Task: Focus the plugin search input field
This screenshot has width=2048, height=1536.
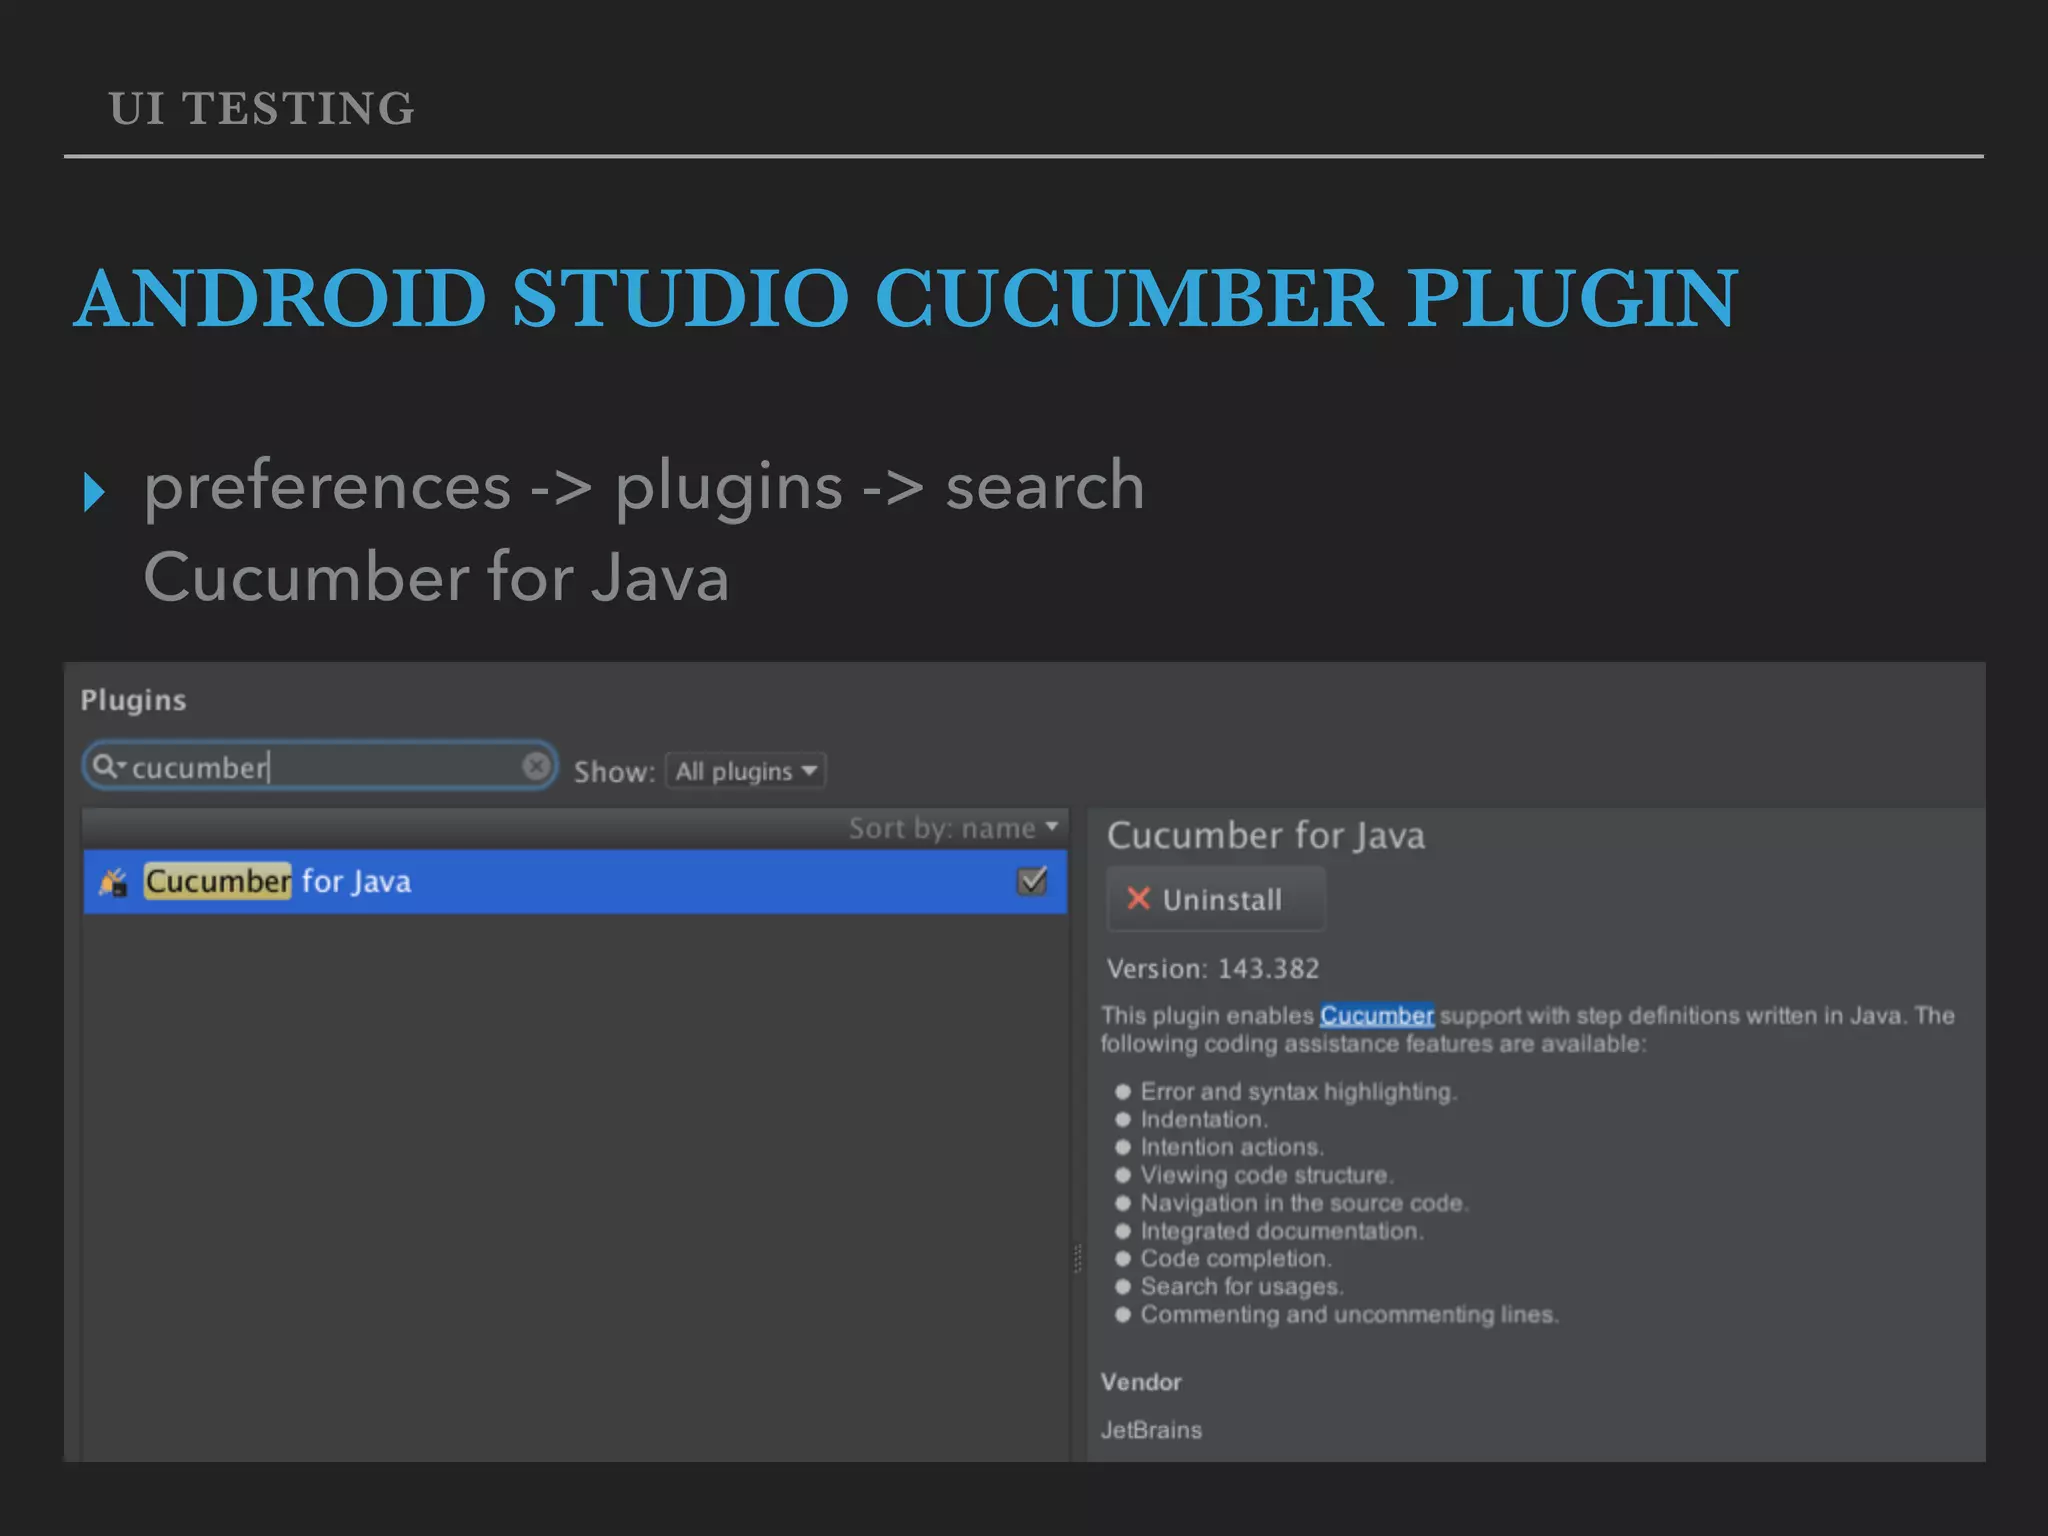Action: 320,766
